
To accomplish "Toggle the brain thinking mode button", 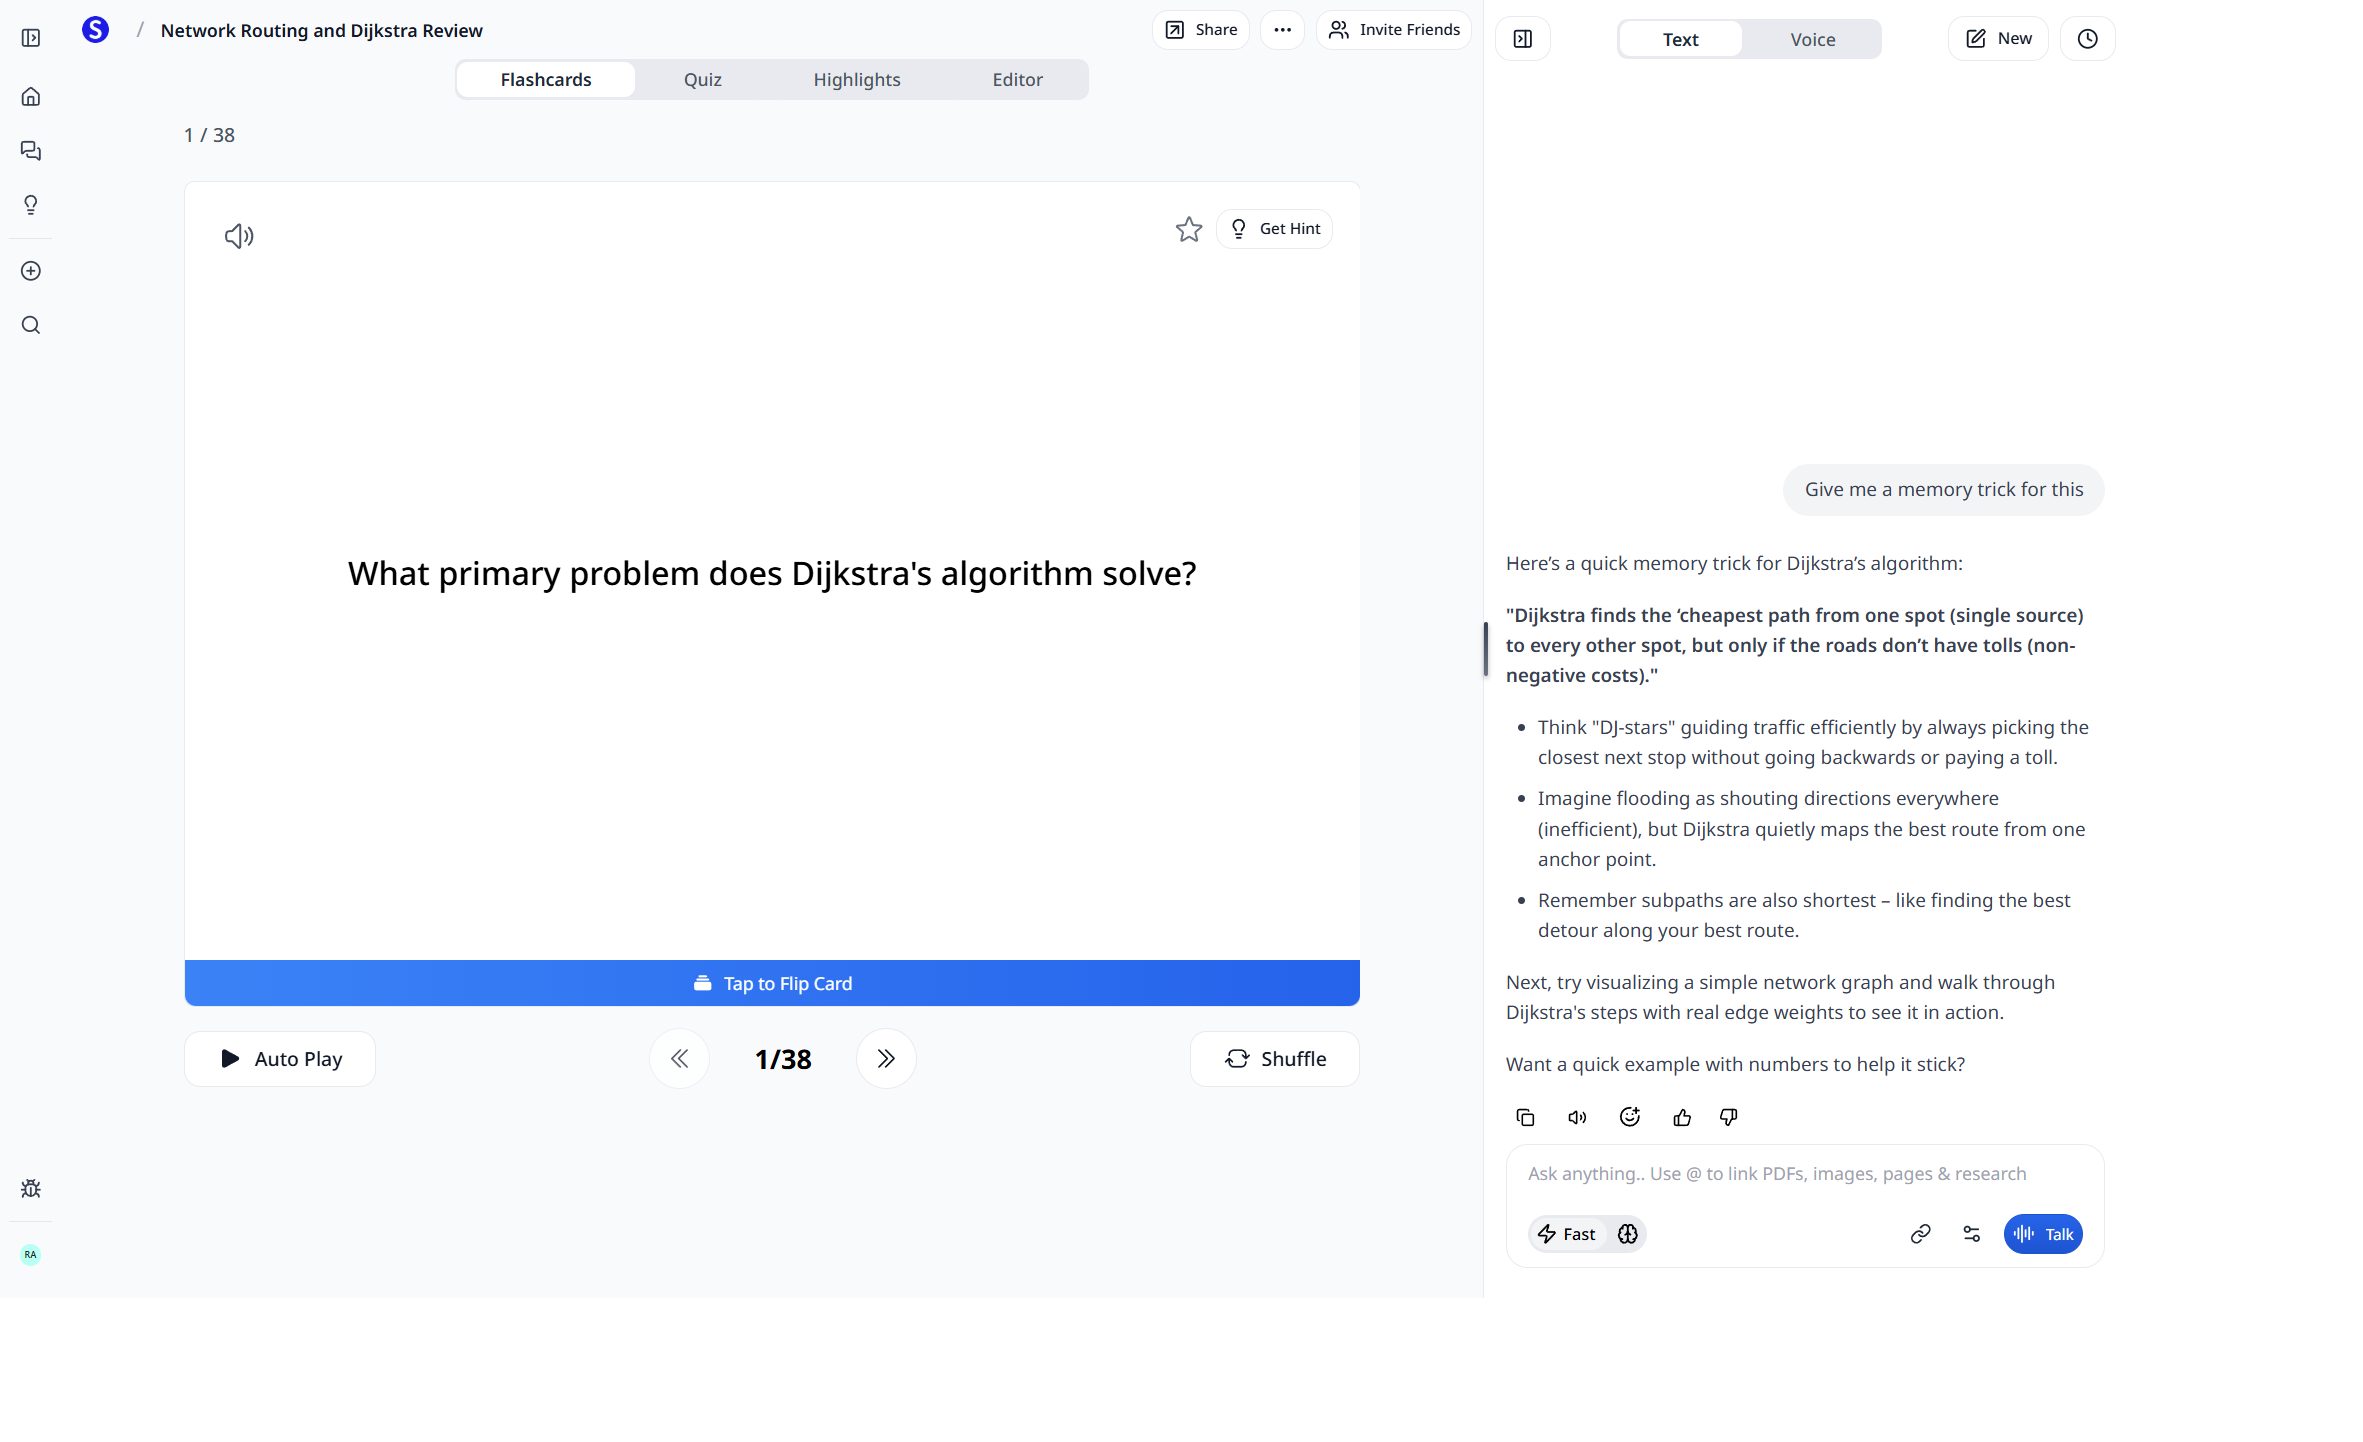I will click(1627, 1234).
